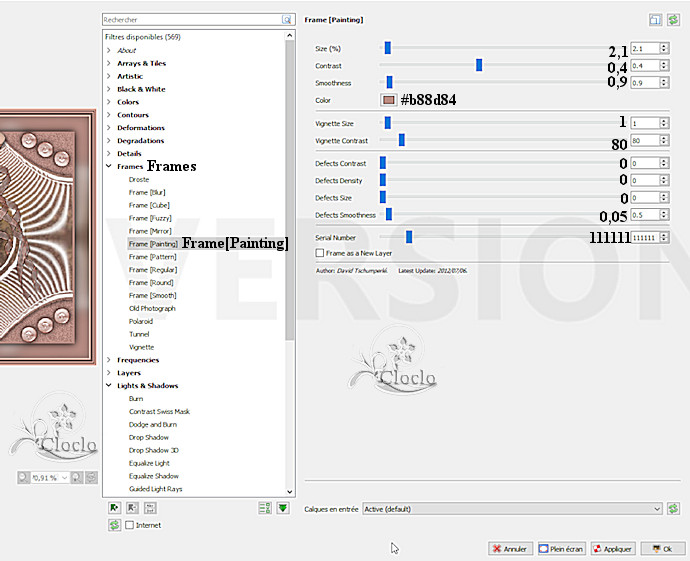Open the frame Color swatch picker
Image resolution: width=690 pixels, height=561 pixels.
pos(389,100)
